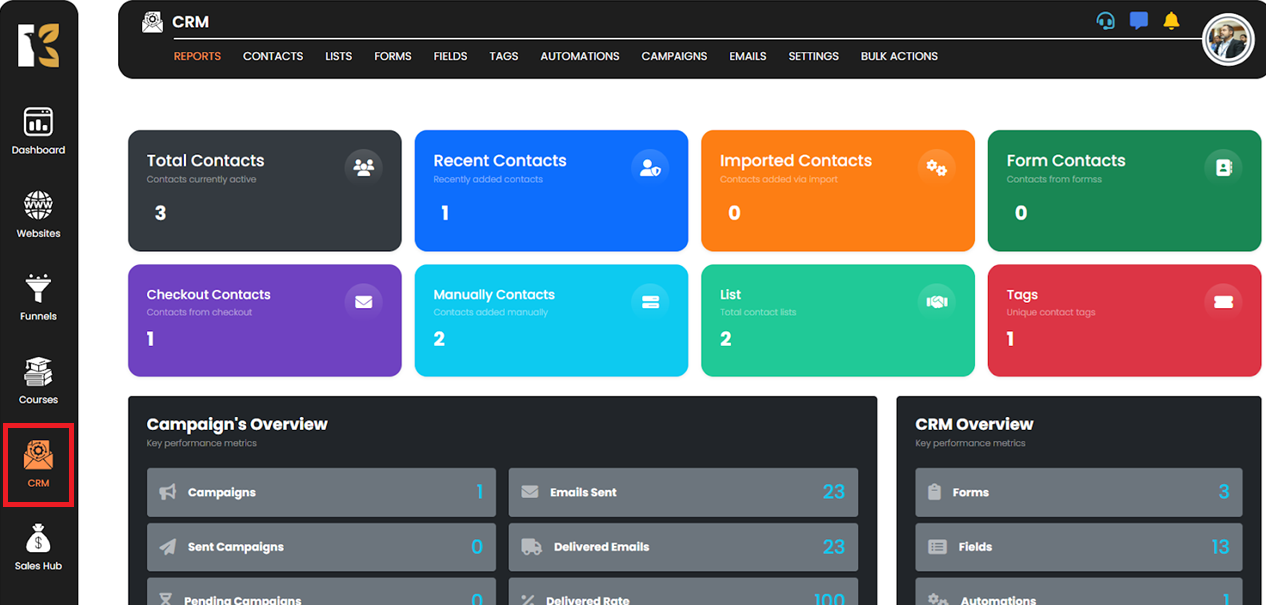Switch to the Contacts tab
The width and height of the screenshot is (1266, 605).
pyautogui.click(x=272, y=56)
